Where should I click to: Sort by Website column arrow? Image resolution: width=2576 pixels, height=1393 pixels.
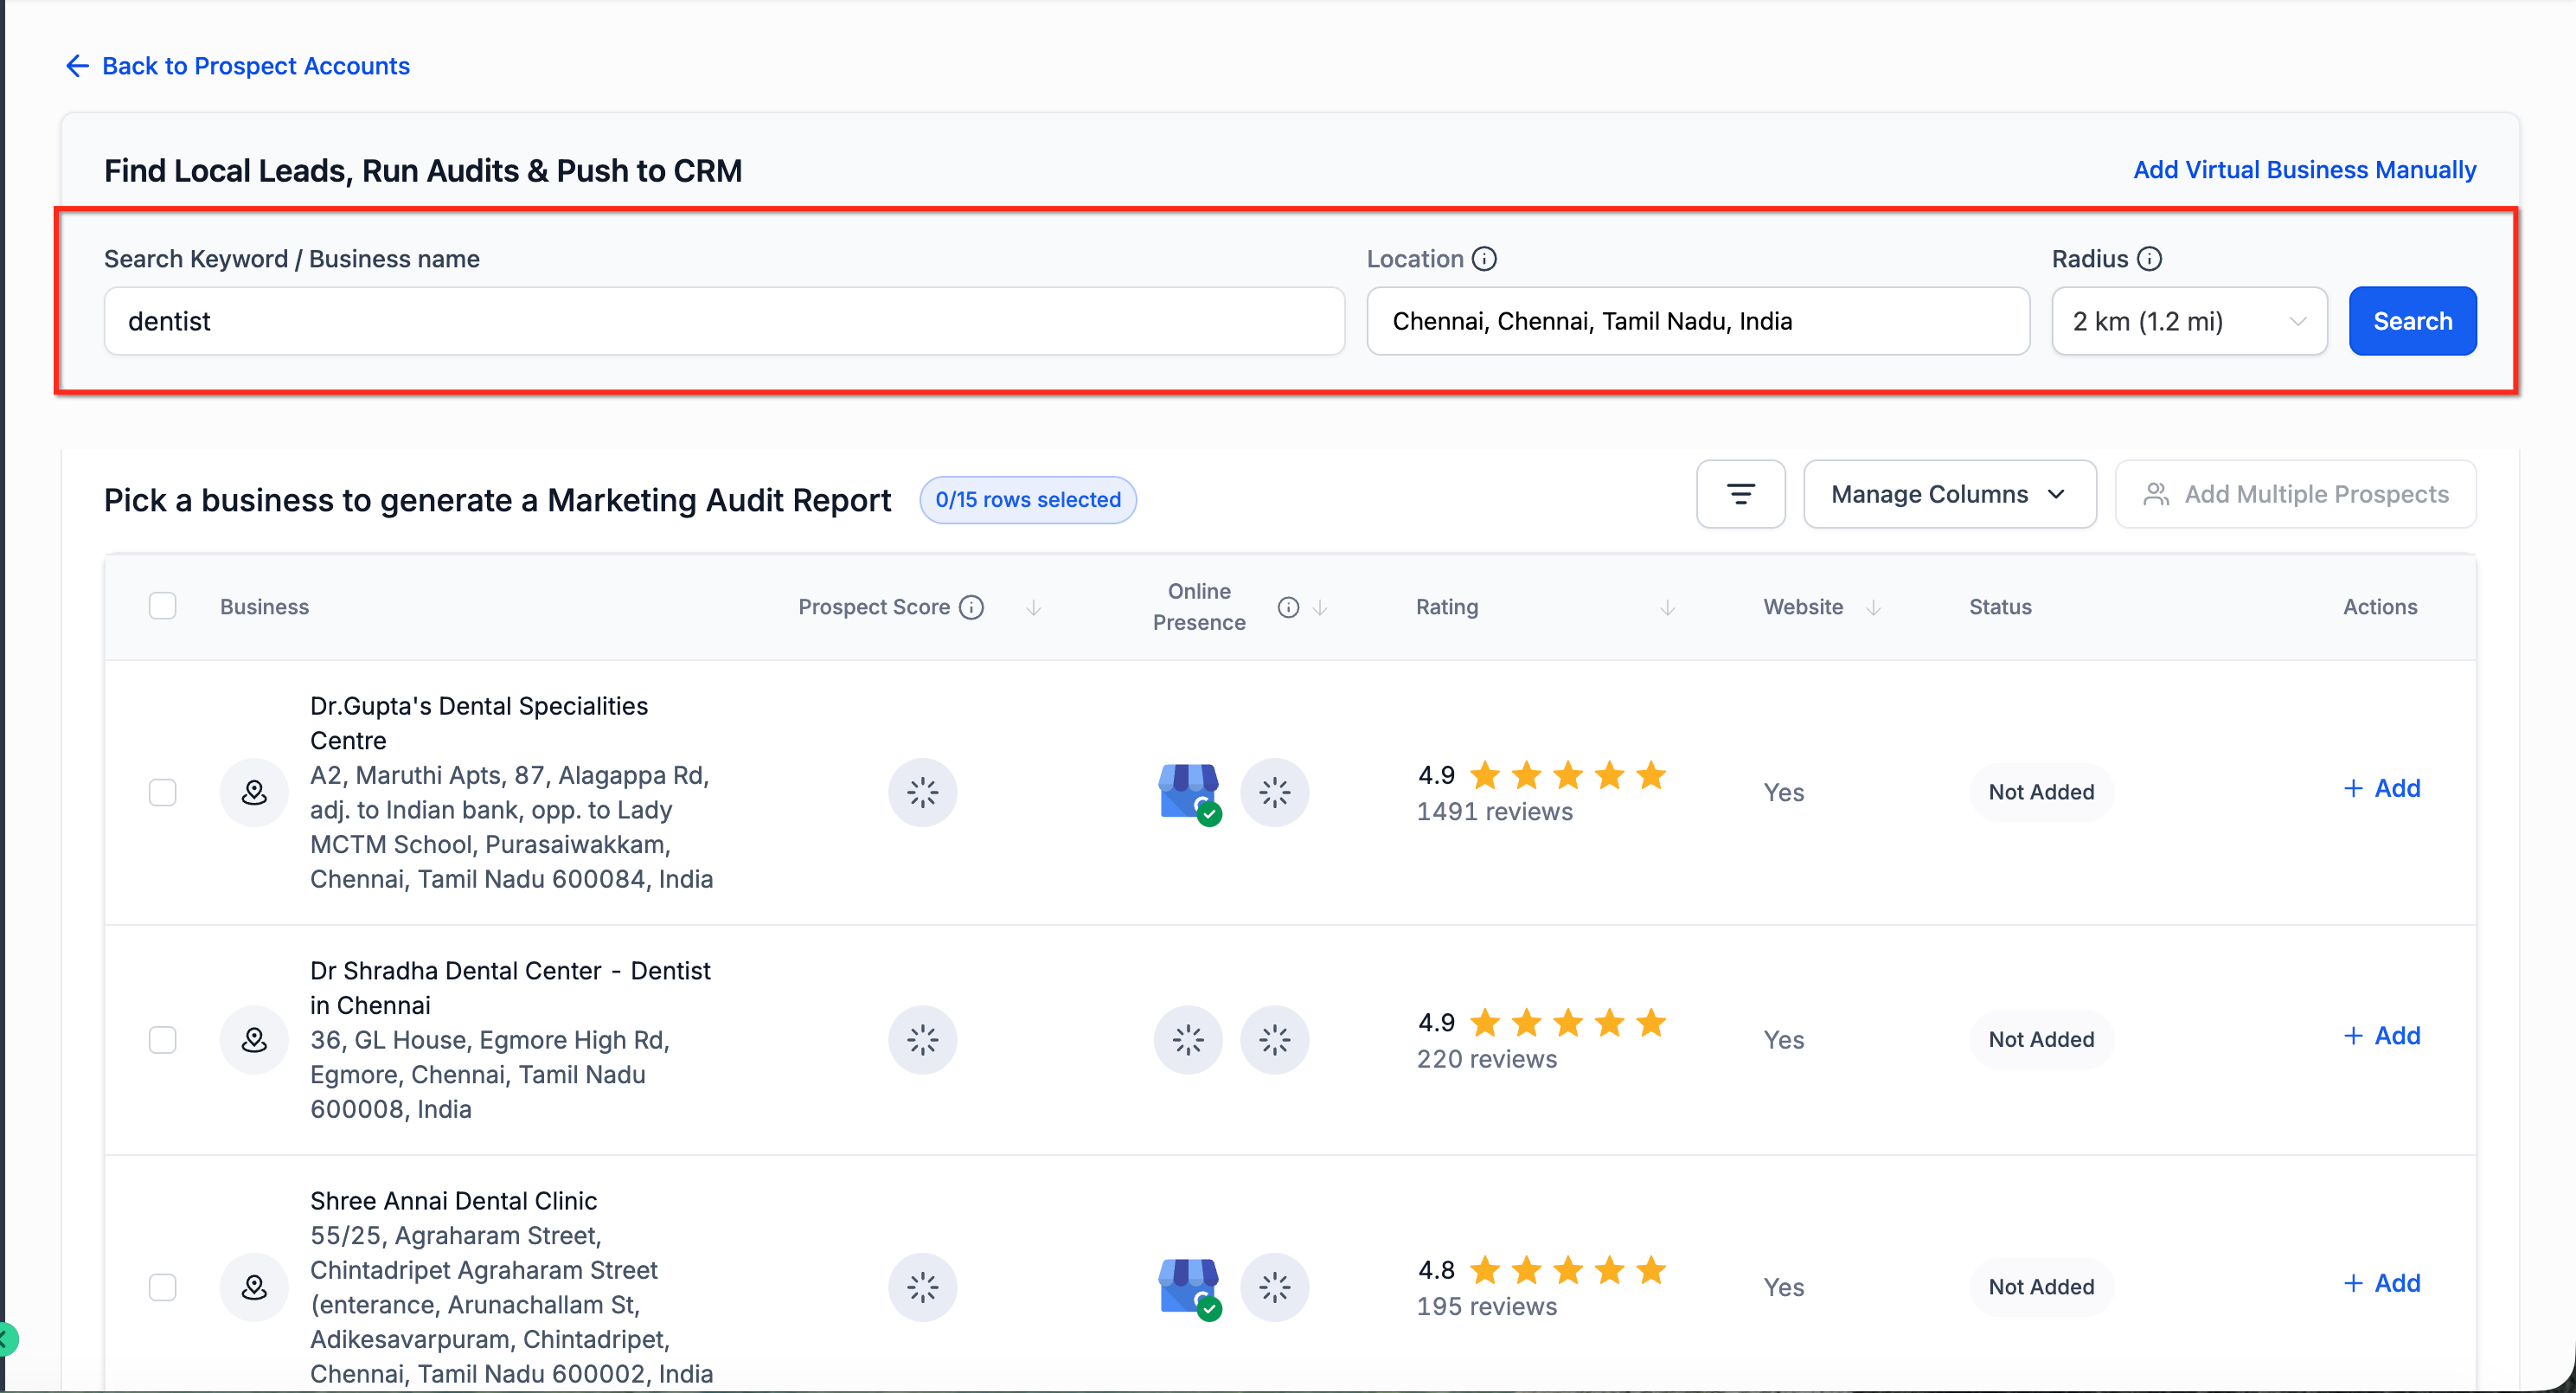point(1873,608)
